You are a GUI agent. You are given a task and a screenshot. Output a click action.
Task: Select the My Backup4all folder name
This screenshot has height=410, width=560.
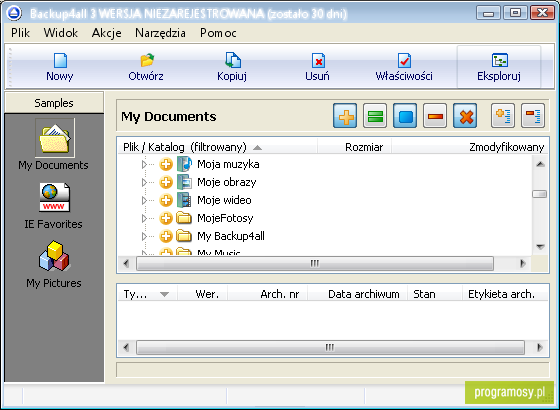231,236
